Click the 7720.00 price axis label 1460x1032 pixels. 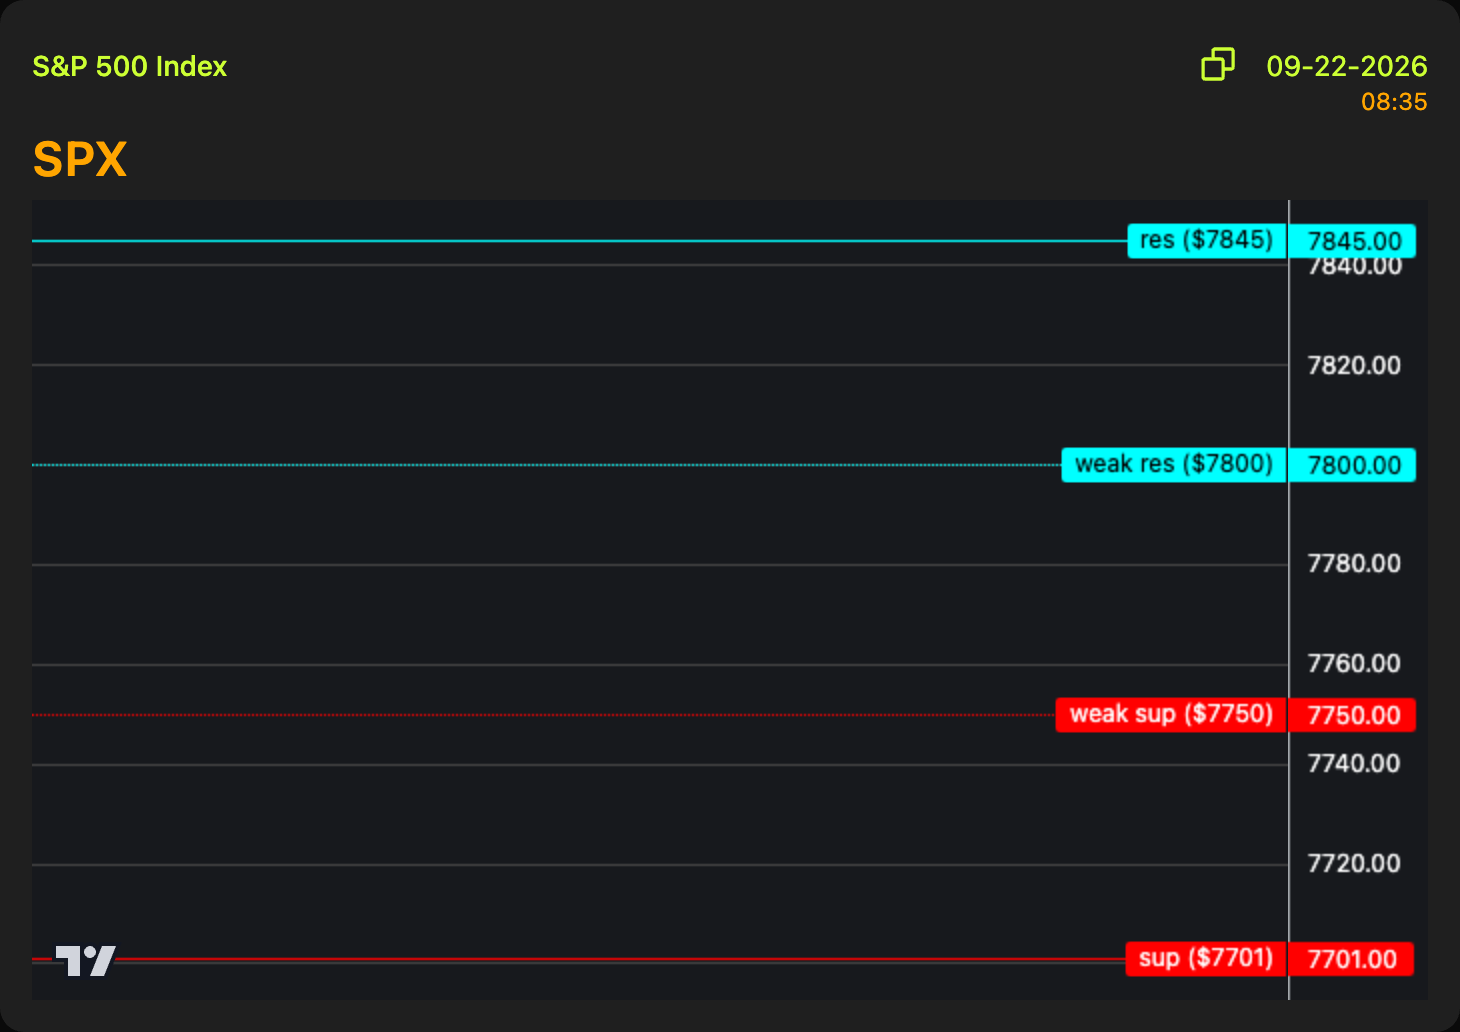(1354, 864)
